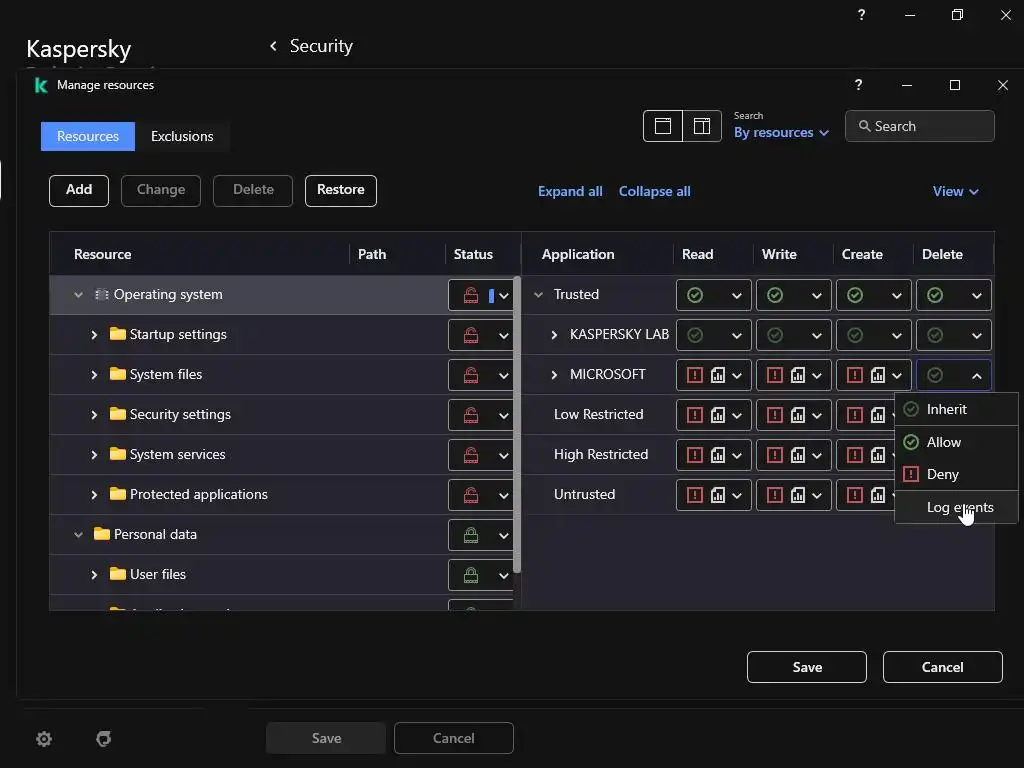
Task: Click the Resource column header
Action: (x=103, y=254)
